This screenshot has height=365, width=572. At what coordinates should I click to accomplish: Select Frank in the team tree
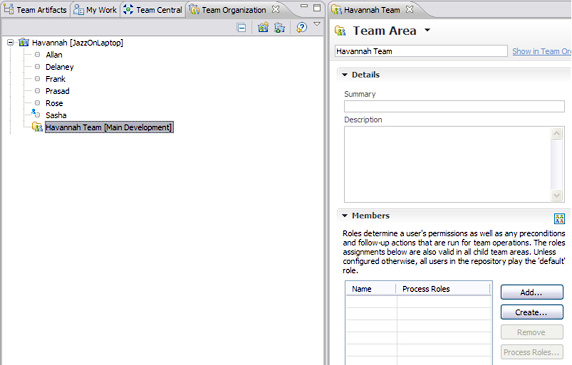(55, 79)
